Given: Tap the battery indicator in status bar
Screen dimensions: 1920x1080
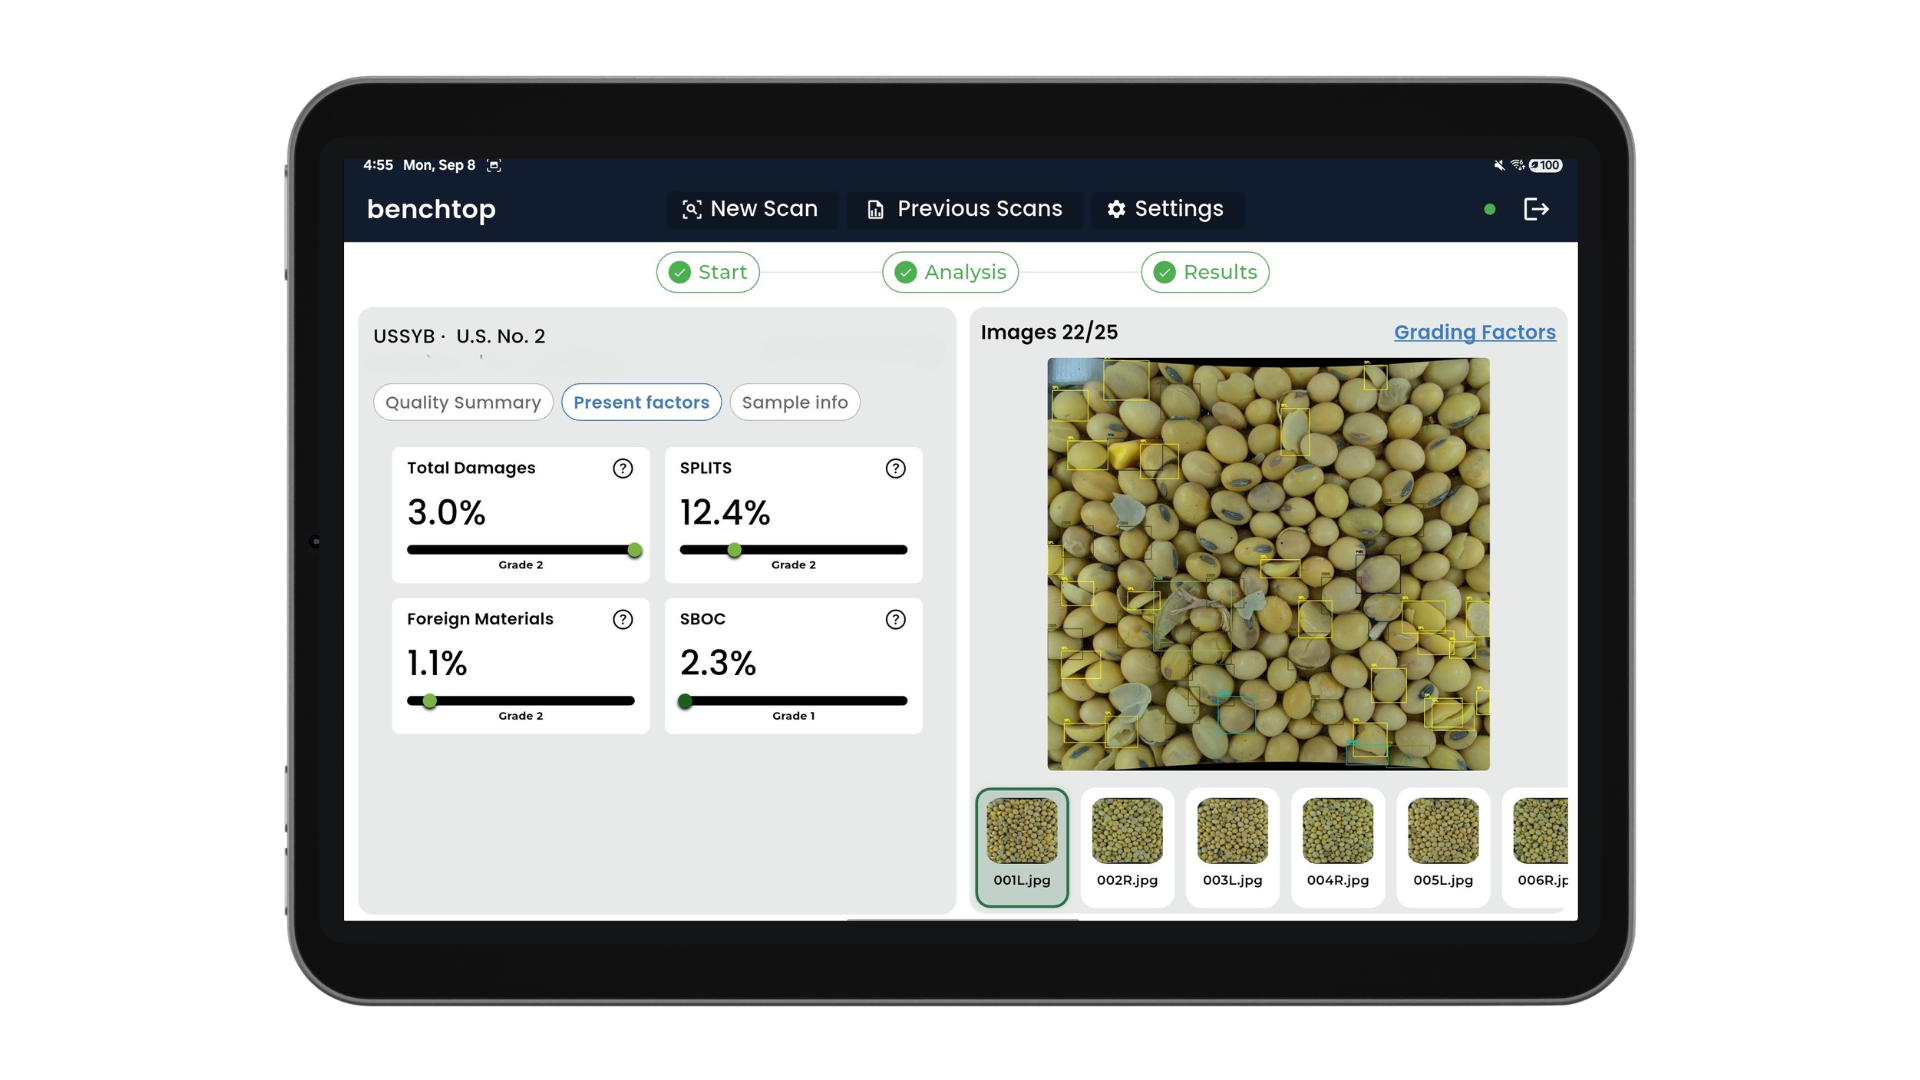Looking at the screenshot, I should point(1545,166).
